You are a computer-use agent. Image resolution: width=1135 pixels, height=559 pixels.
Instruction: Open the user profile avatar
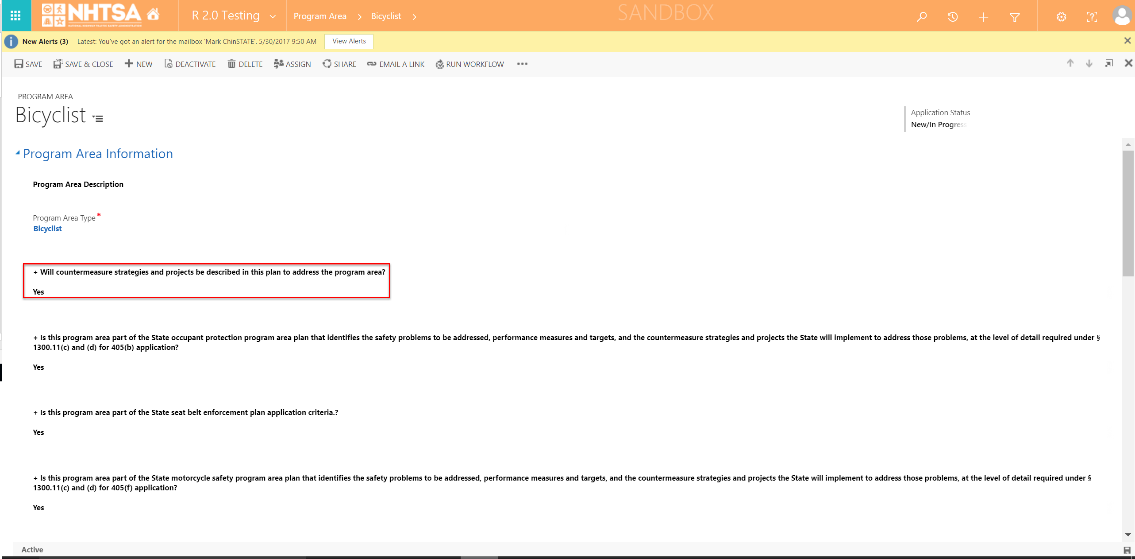tap(1122, 16)
